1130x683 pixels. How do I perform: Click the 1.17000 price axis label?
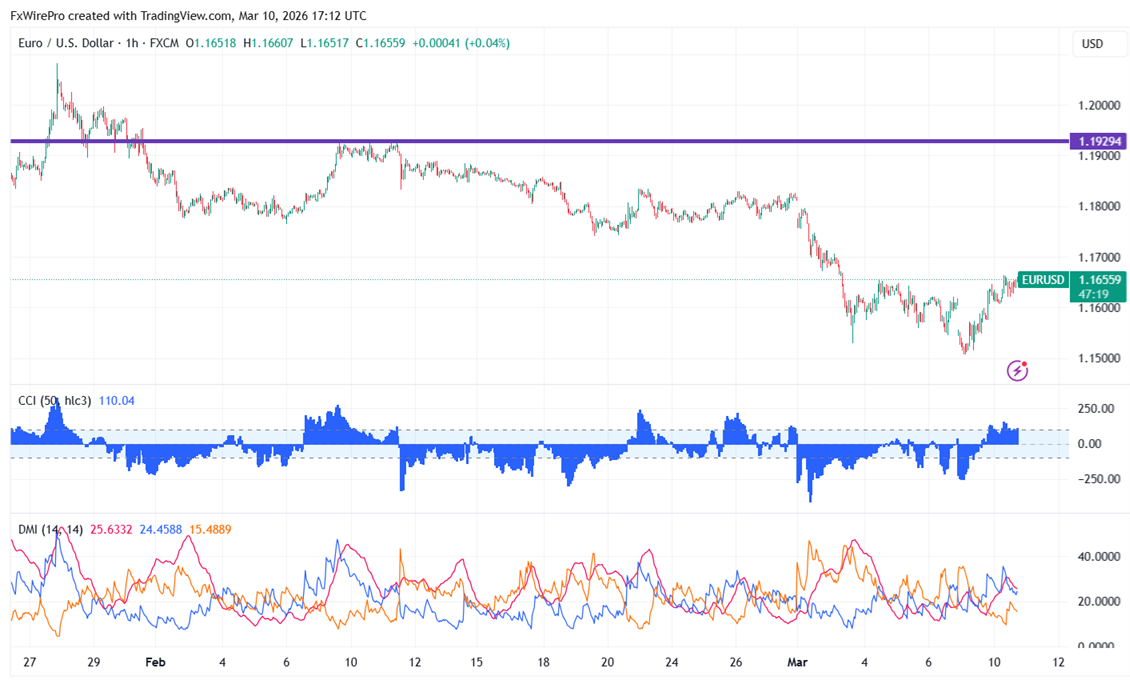coord(1099,257)
